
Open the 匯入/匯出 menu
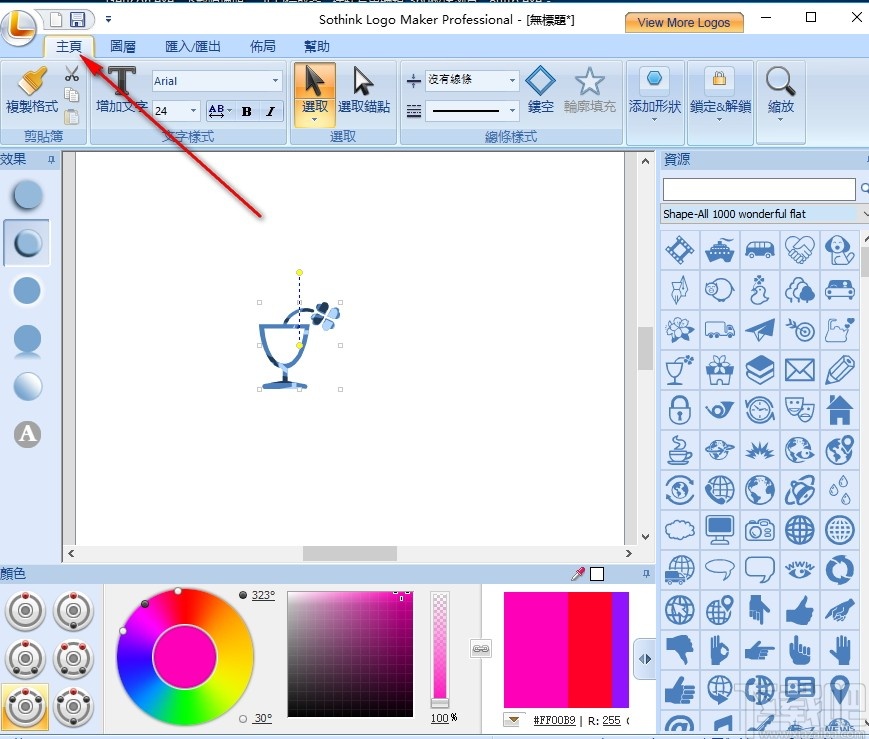(192, 46)
